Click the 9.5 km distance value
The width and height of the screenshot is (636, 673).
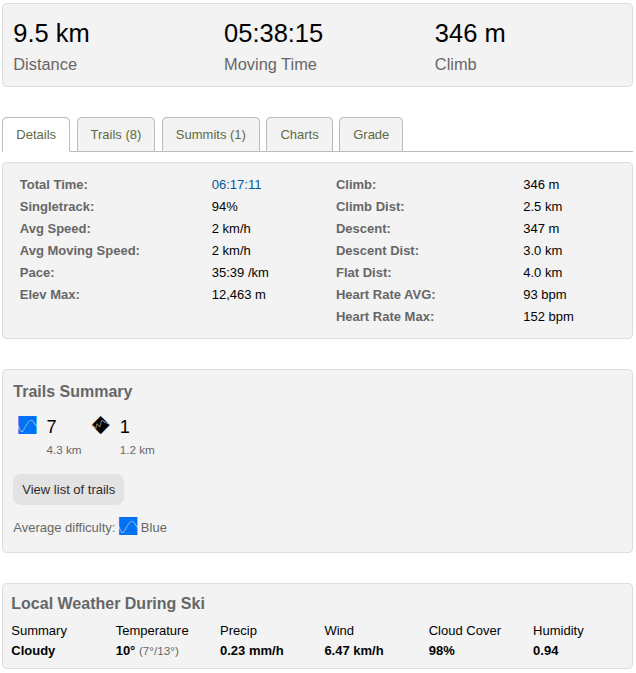[x=51, y=34]
